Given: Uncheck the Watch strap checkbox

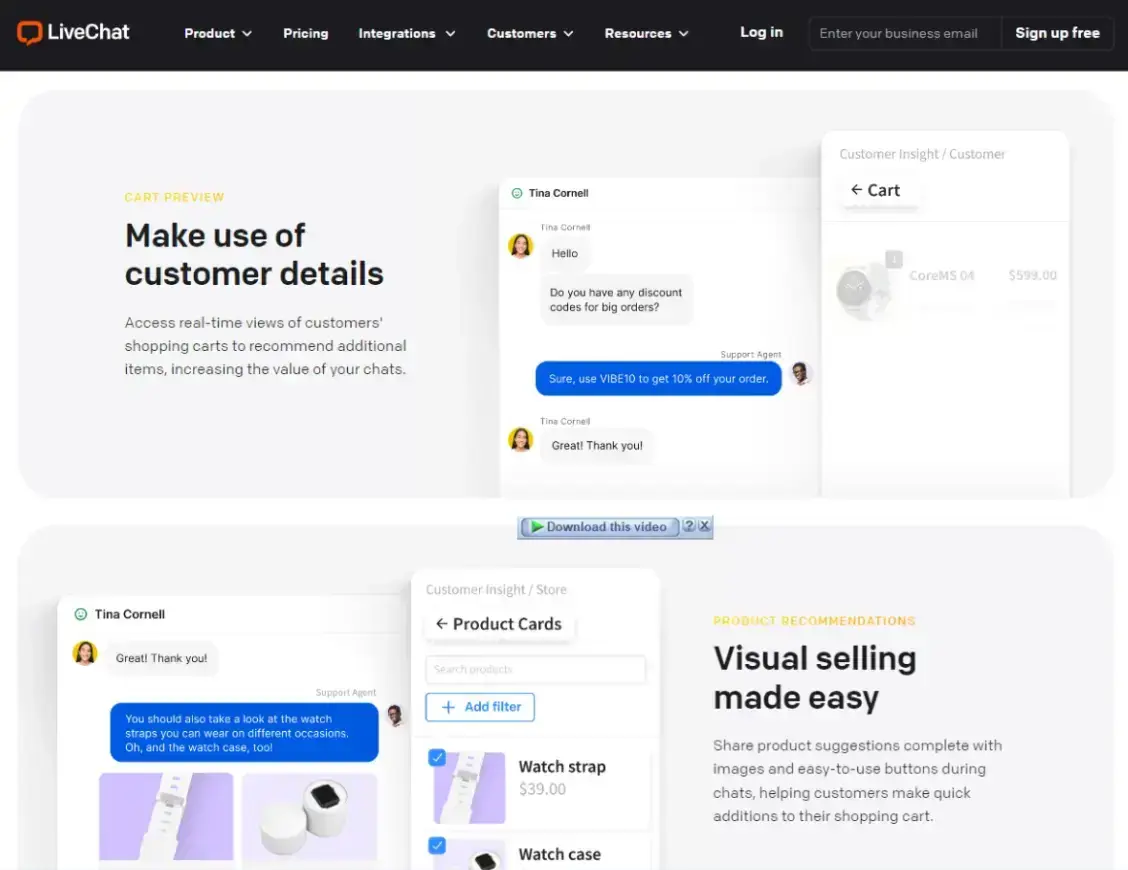Looking at the screenshot, I should pyautogui.click(x=437, y=758).
